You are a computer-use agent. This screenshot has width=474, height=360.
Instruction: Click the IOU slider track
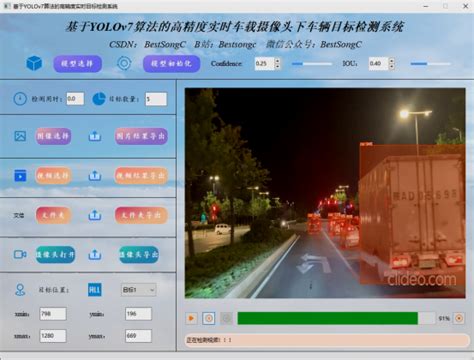coord(430,63)
